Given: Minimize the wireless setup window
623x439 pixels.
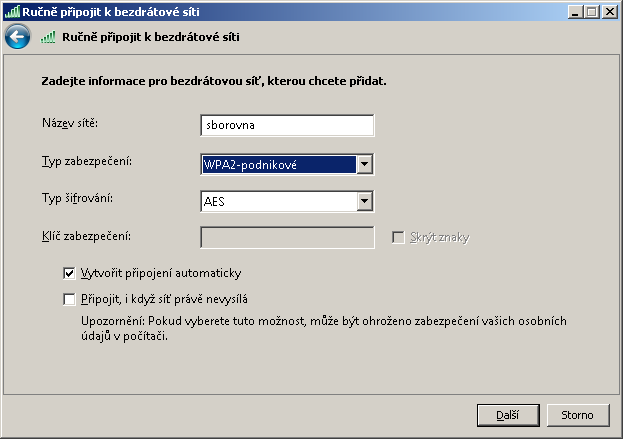Looking at the screenshot, I should click(576, 11).
